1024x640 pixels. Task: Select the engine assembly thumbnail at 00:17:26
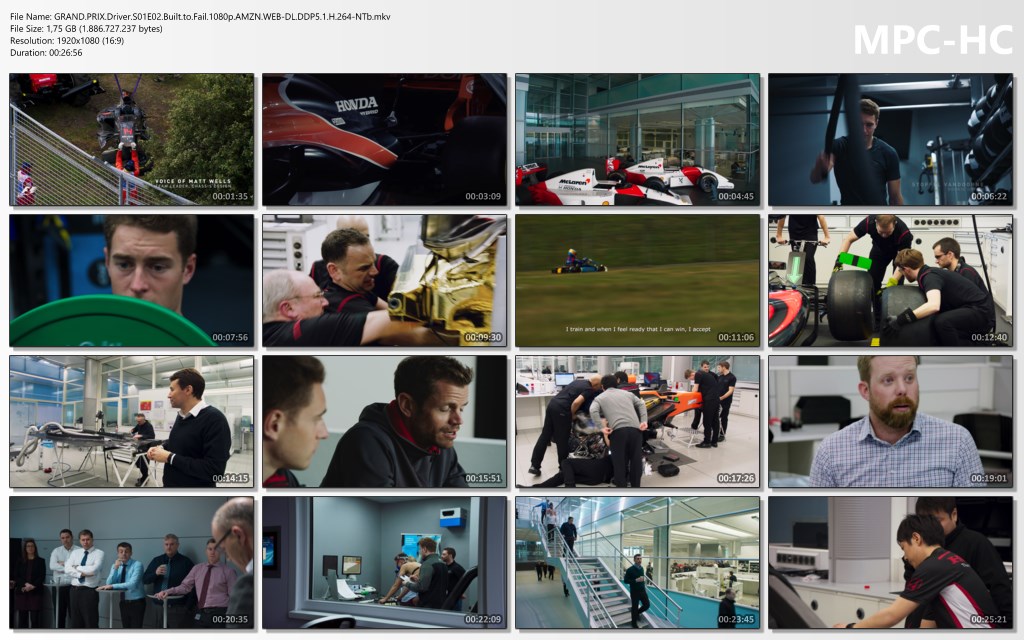(637, 421)
